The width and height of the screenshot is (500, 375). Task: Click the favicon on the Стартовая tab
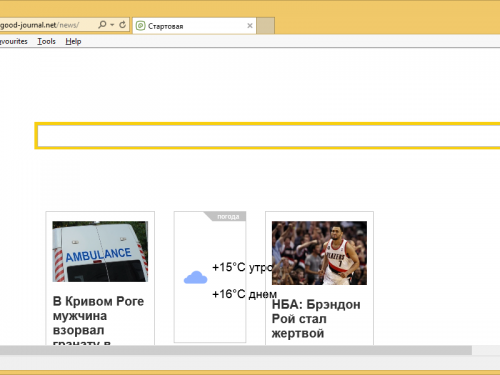(x=141, y=26)
